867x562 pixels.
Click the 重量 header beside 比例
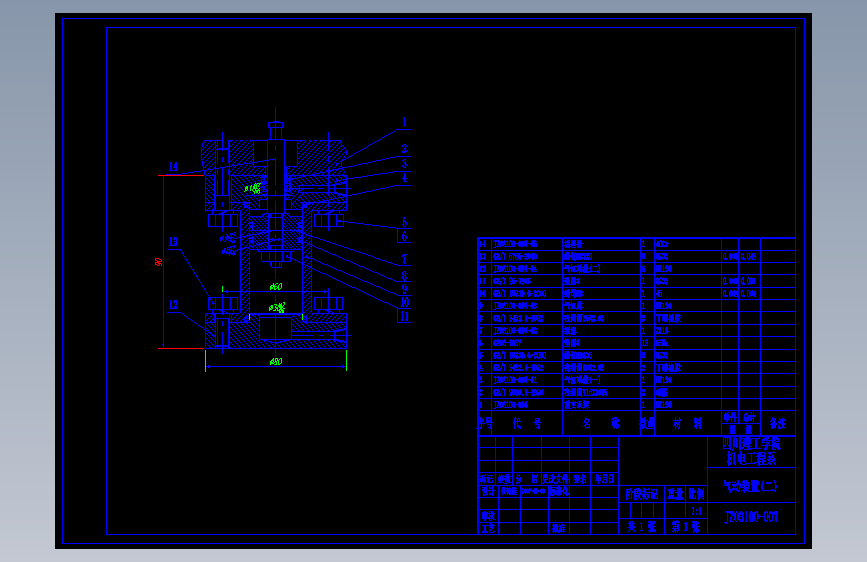point(675,494)
